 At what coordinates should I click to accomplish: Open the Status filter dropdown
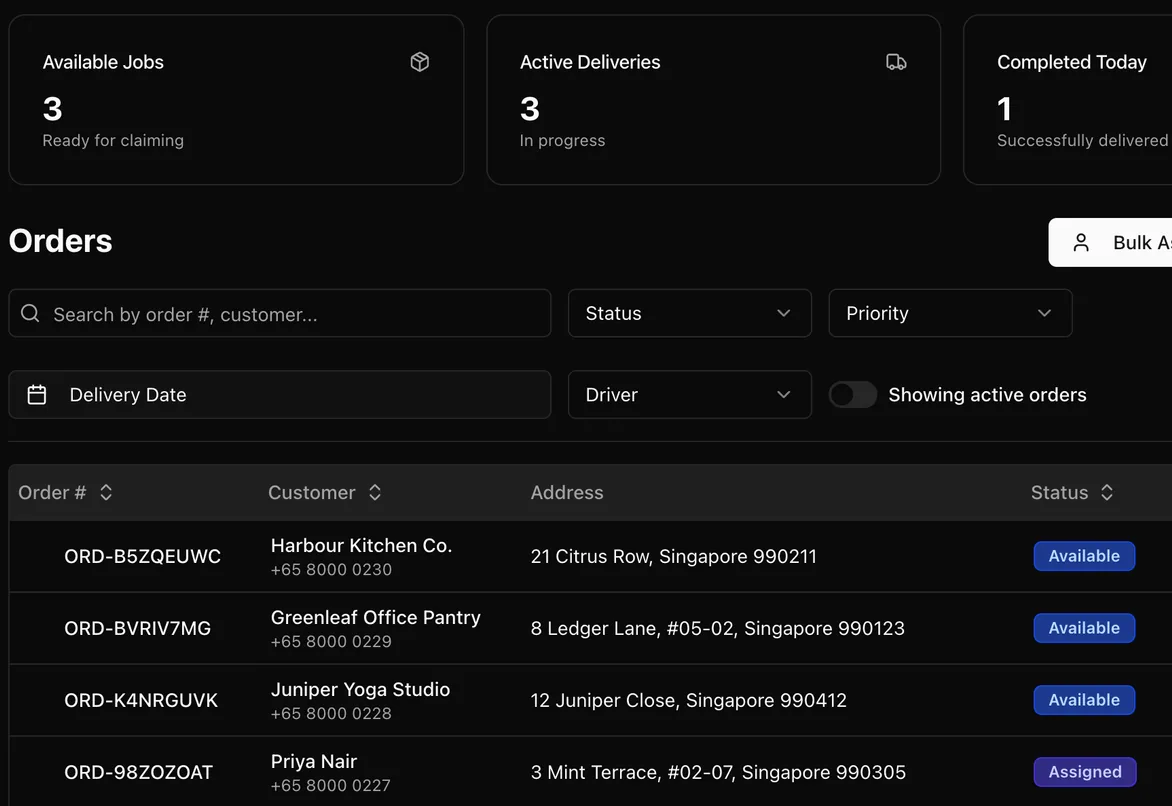pyautogui.click(x=689, y=313)
